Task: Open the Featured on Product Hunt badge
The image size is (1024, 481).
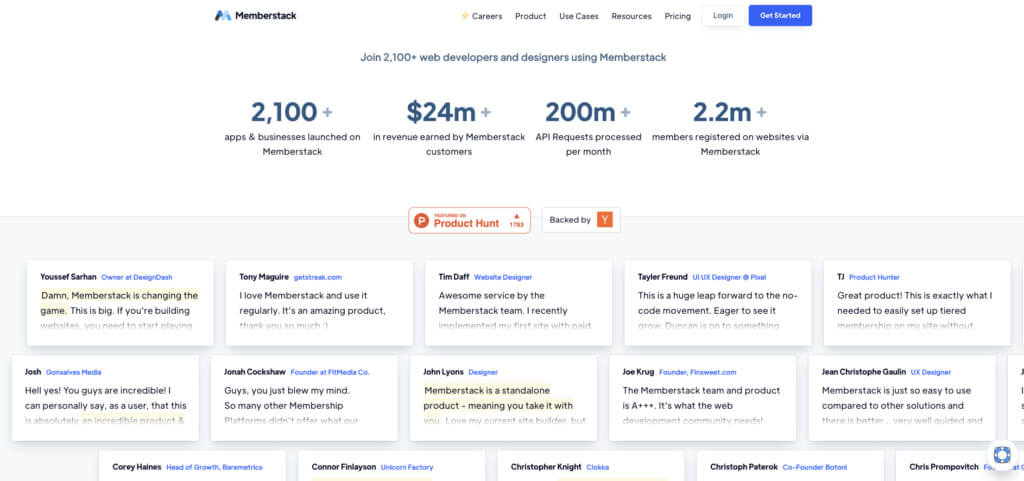Action: (470, 221)
